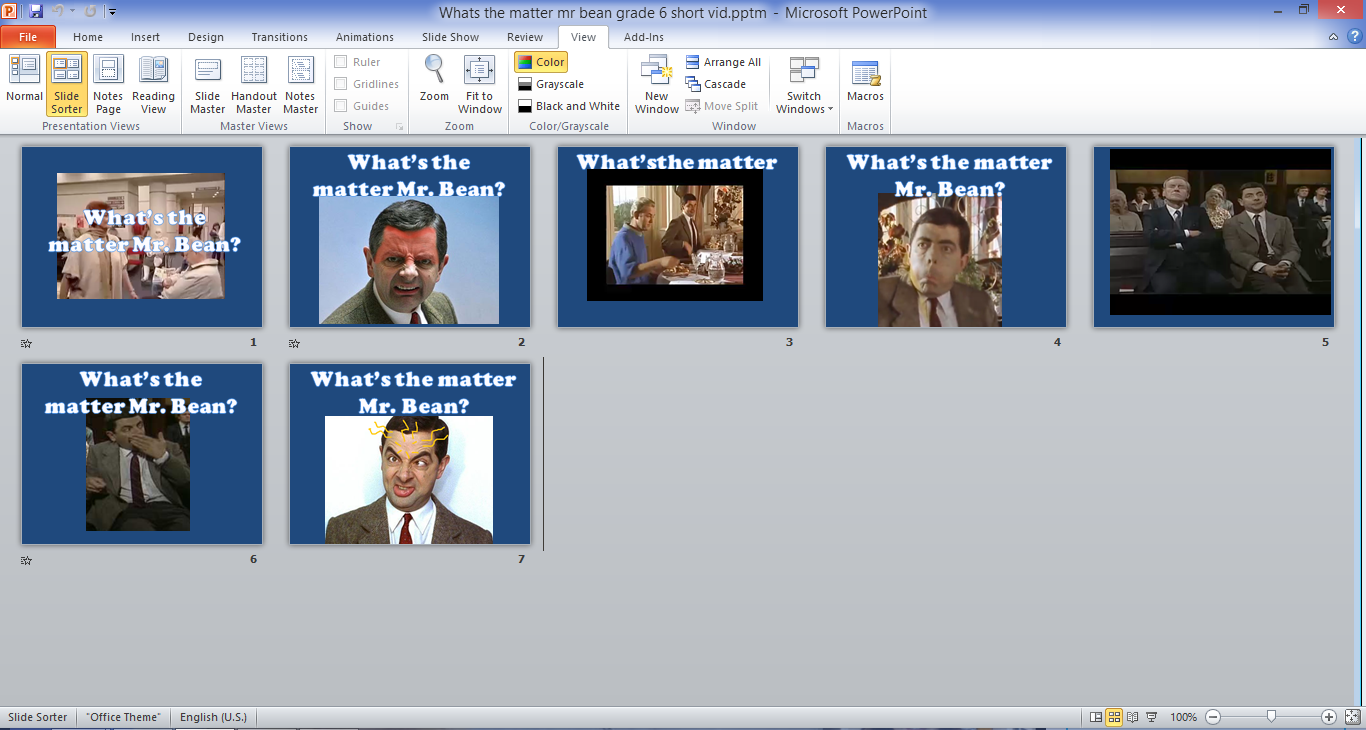The height and width of the screenshot is (730, 1366).
Task: Open Handout Master view
Action: click(254, 84)
